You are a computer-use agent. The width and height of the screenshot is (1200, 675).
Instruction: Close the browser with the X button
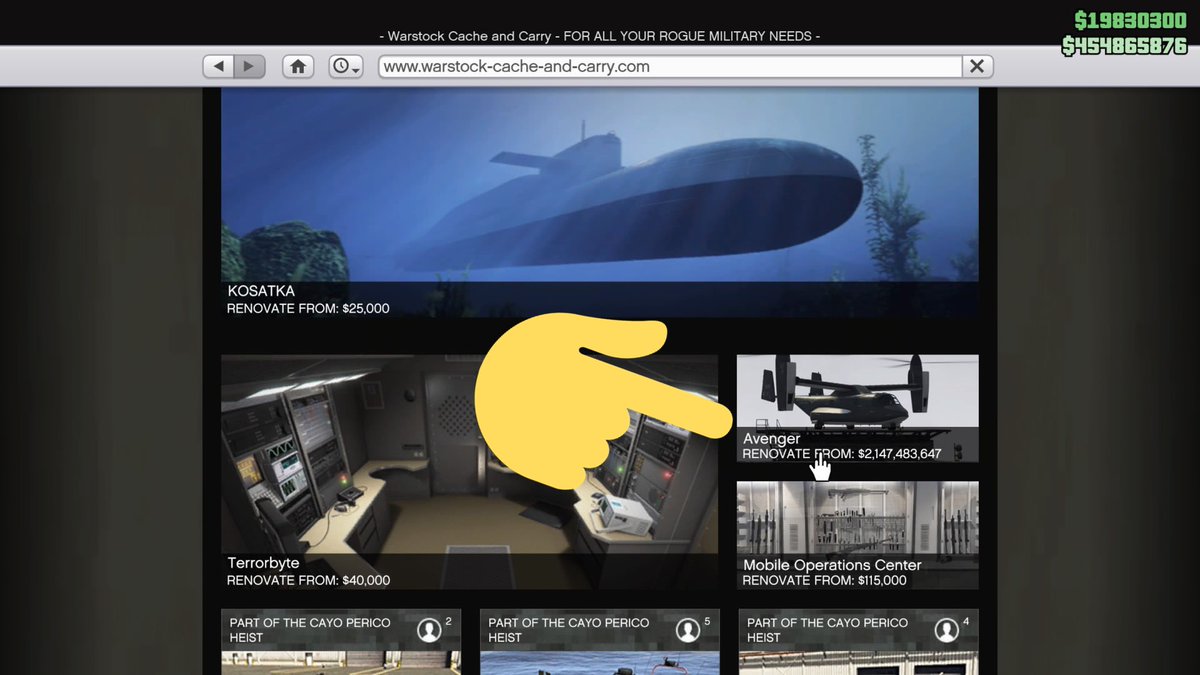(977, 66)
